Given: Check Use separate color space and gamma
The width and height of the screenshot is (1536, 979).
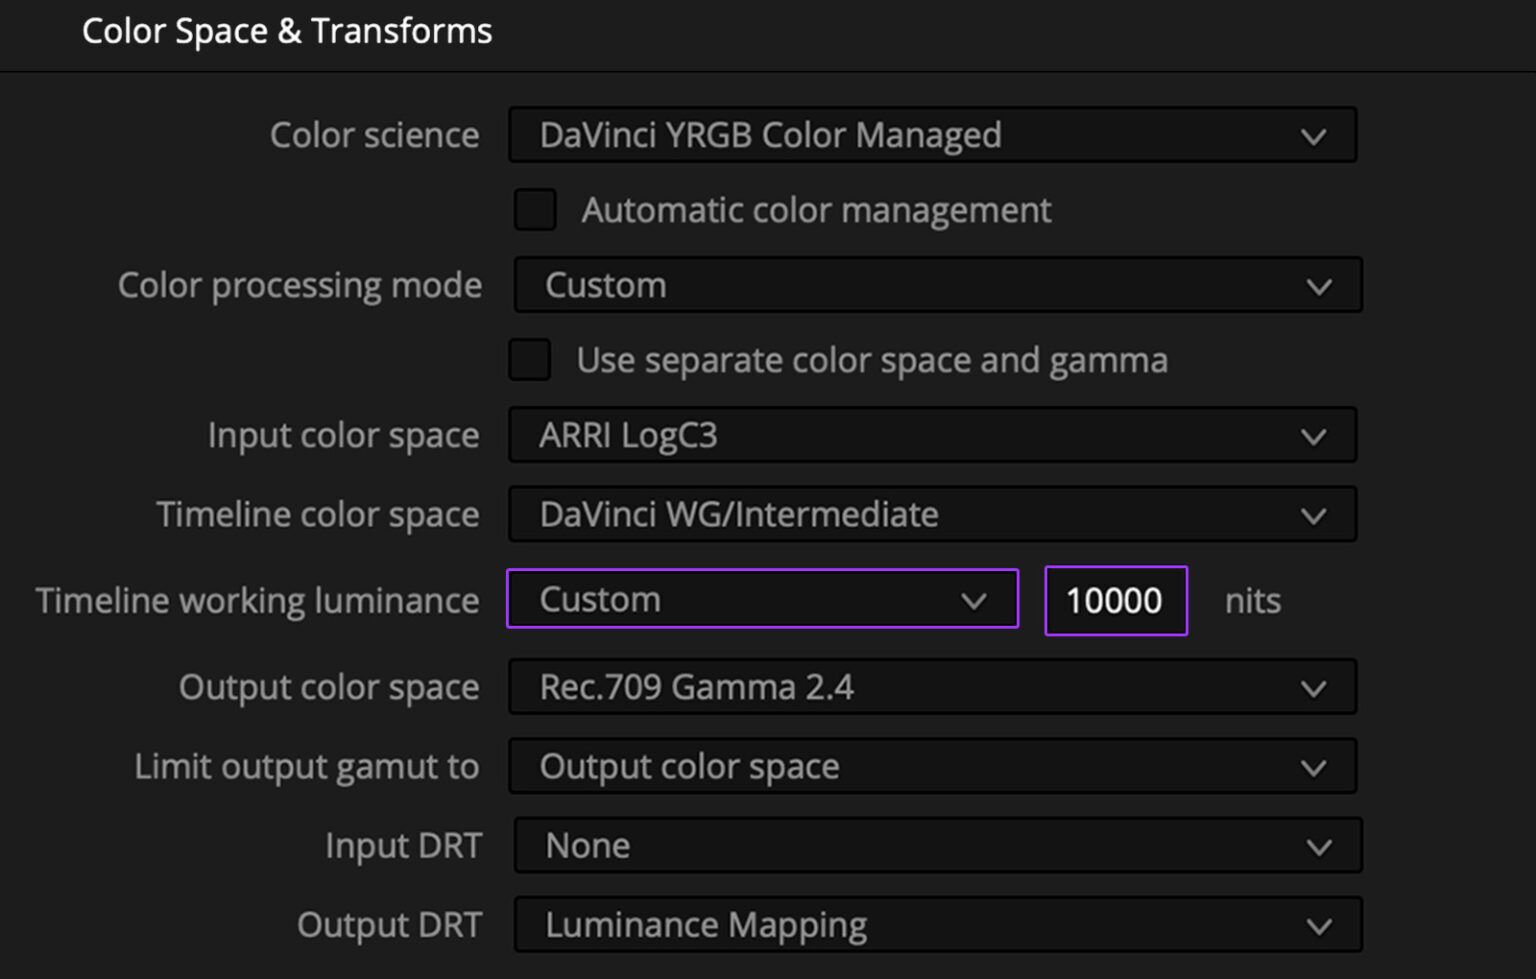Looking at the screenshot, I should pos(529,360).
